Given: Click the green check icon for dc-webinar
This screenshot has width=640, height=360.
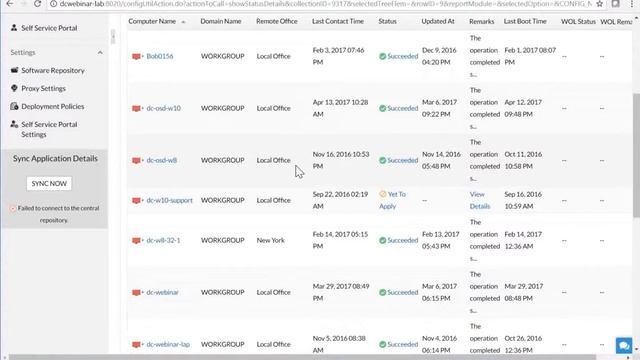Looking at the screenshot, I should [382, 292].
